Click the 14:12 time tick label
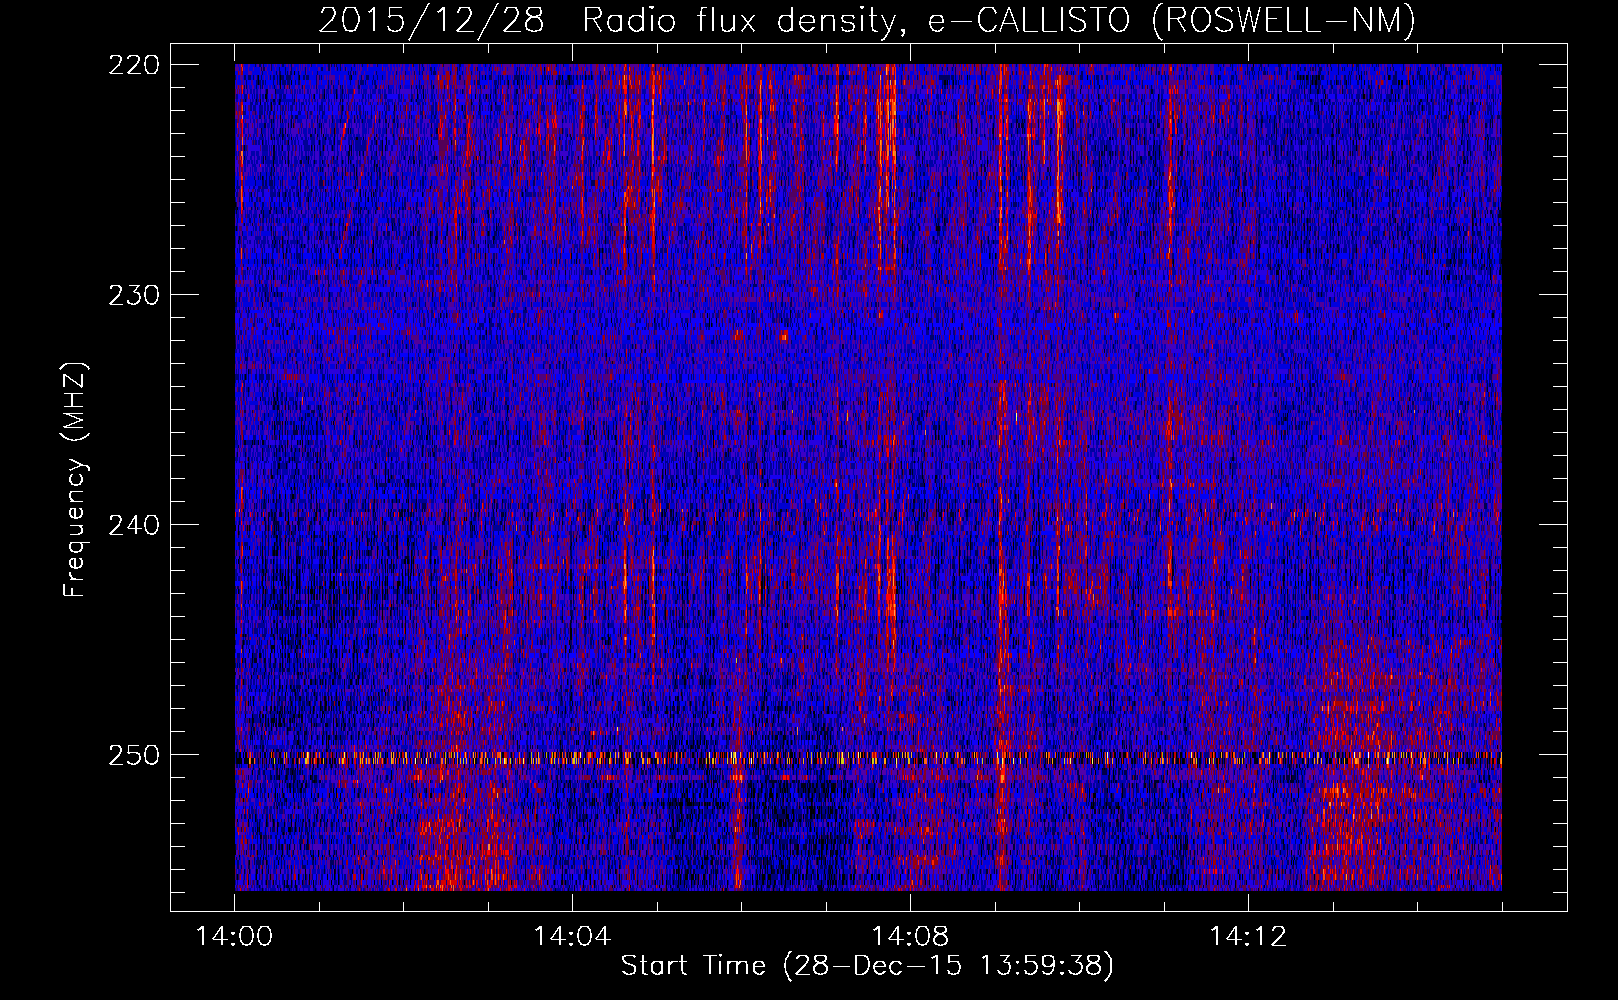The width and height of the screenshot is (1618, 1000). click(x=1248, y=937)
